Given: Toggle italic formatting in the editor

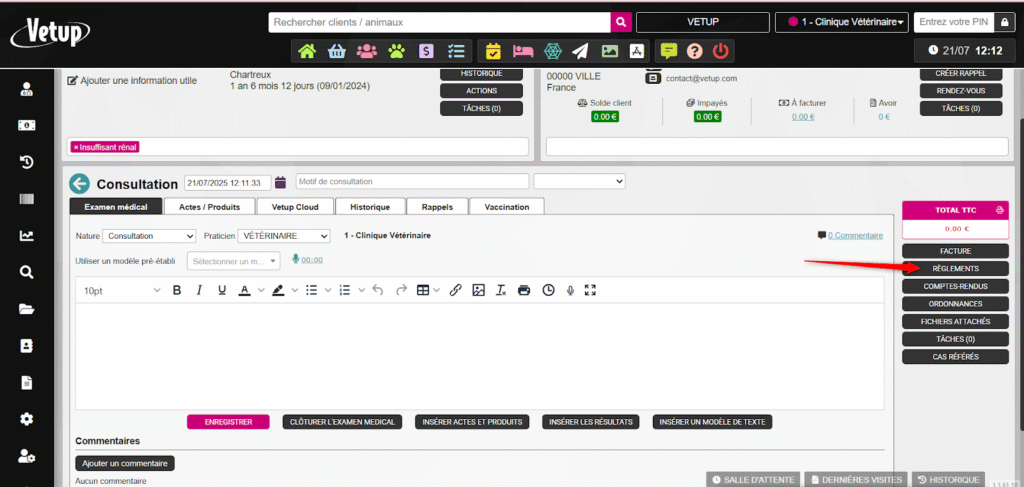Looking at the screenshot, I should pos(199,290).
